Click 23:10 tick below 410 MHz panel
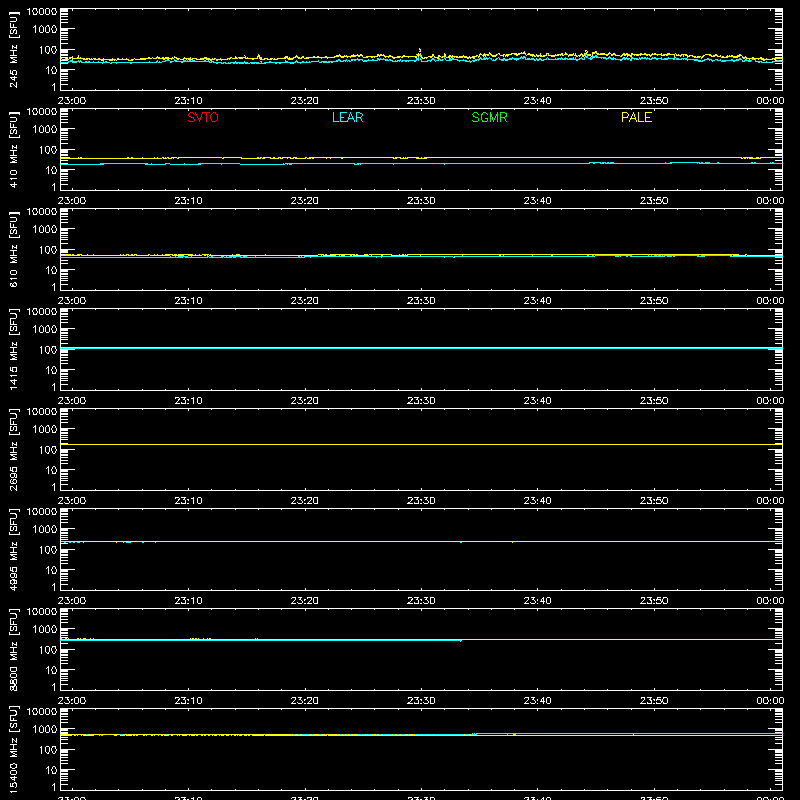The width and height of the screenshot is (800, 800). coord(188,201)
